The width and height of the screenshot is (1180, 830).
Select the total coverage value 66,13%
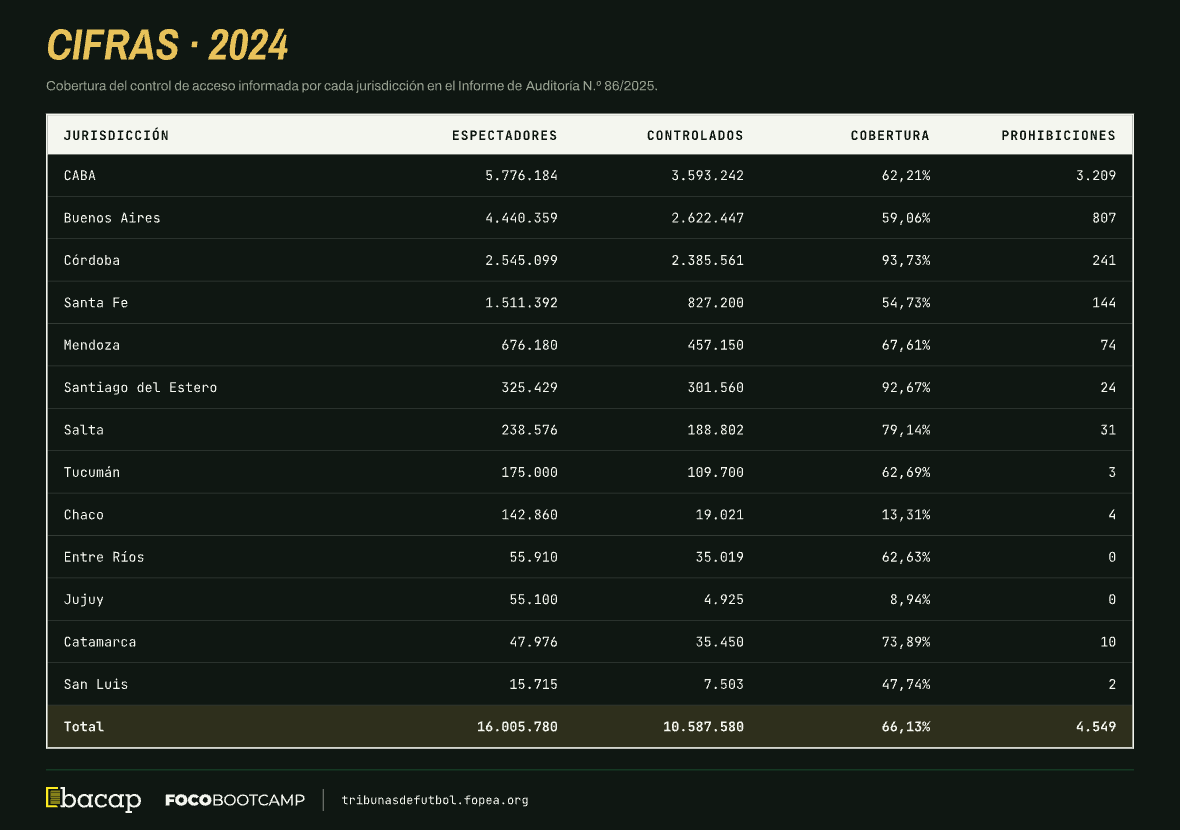905,727
